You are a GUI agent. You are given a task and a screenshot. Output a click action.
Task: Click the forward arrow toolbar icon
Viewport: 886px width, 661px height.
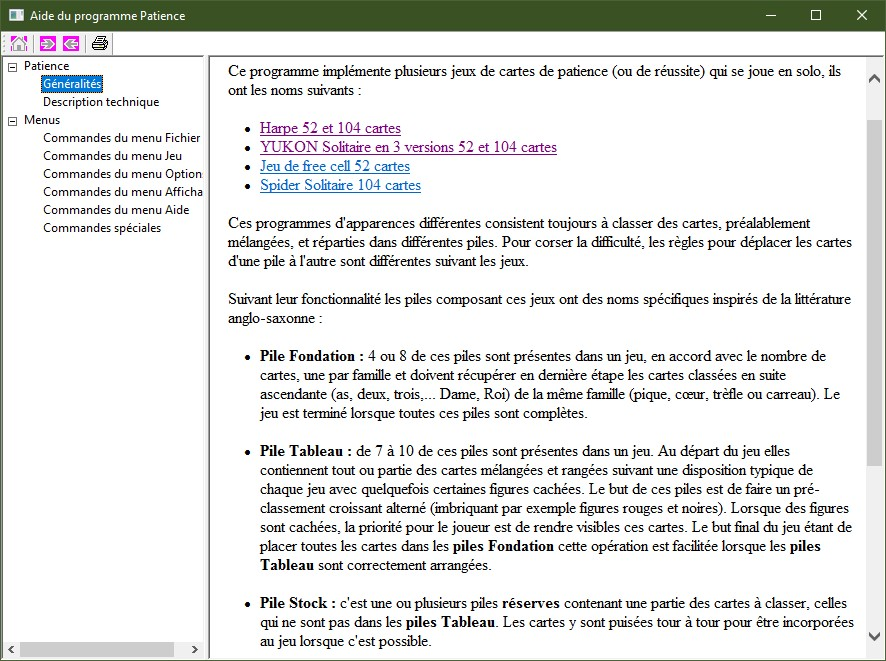click(x=46, y=43)
